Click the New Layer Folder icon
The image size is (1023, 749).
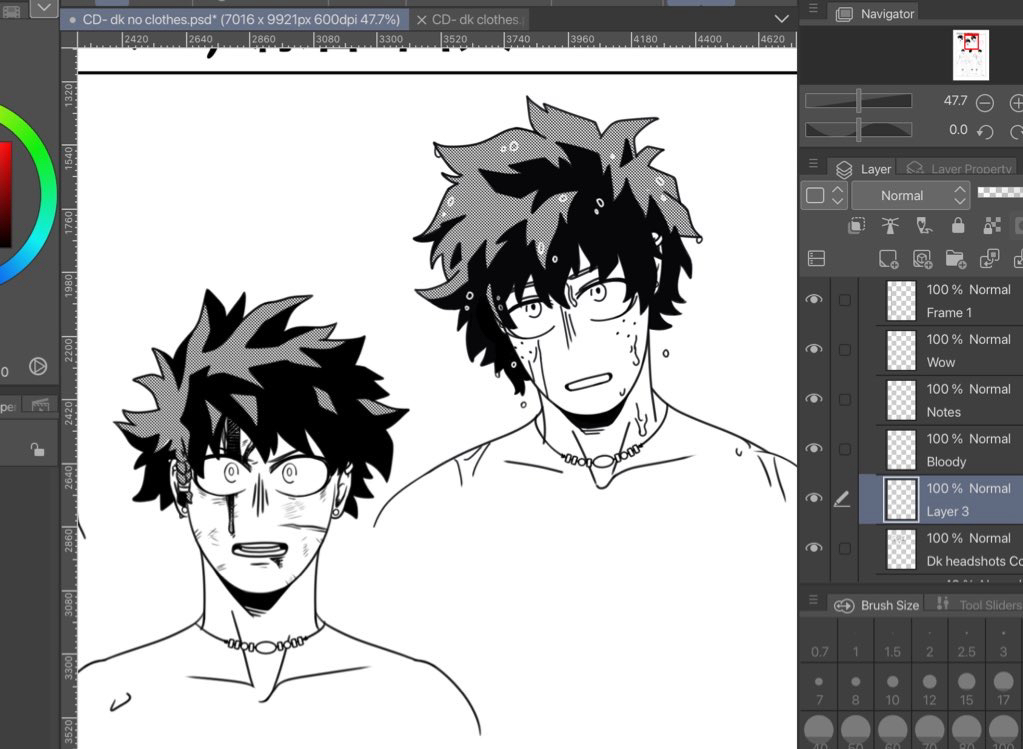point(955,259)
